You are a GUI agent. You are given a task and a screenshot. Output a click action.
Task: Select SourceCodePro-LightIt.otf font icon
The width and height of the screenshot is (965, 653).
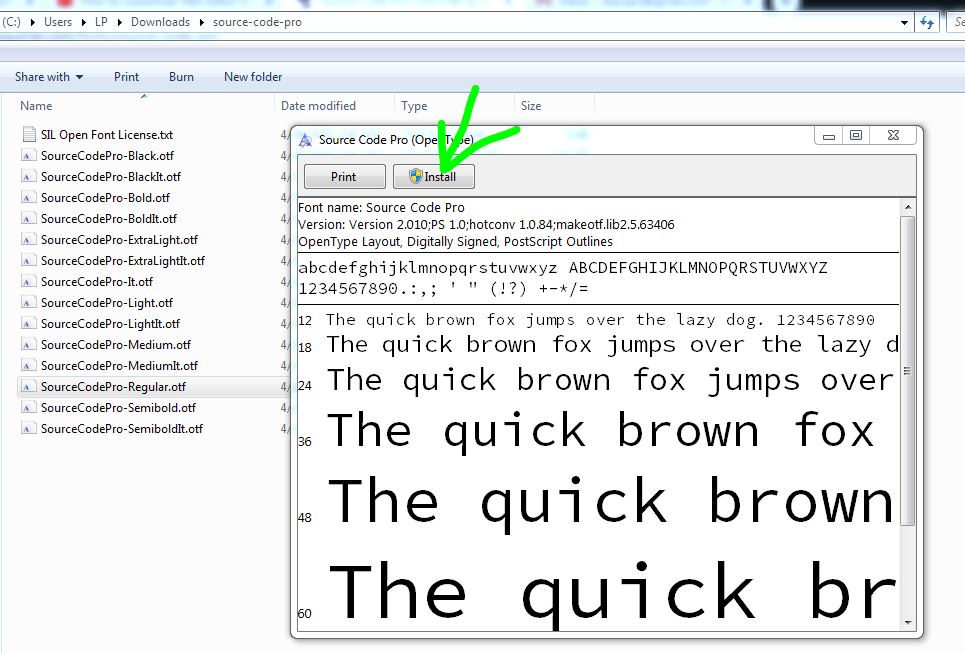tap(27, 323)
